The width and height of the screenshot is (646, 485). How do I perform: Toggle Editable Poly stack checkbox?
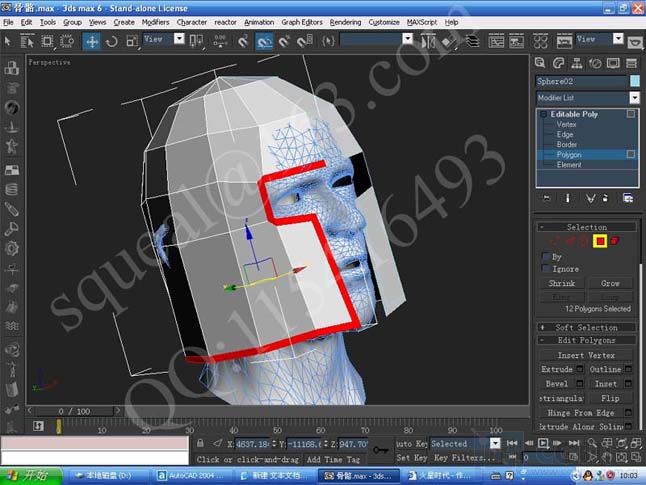coord(631,114)
